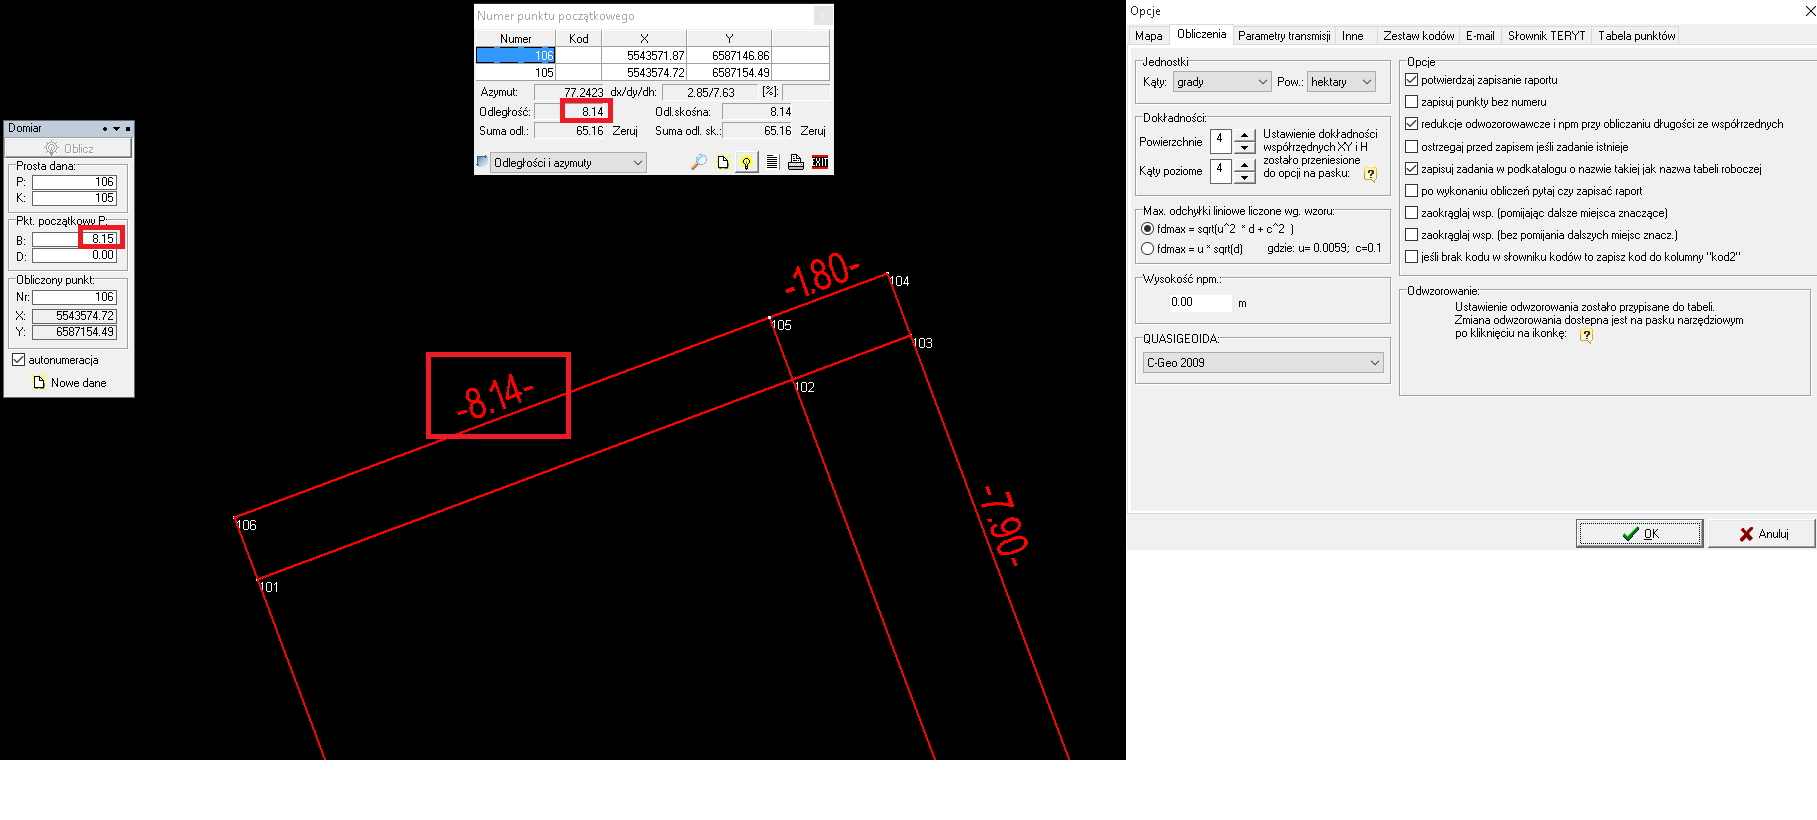Click the square icon in Domiar title bar
Image resolution: width=1817 pixels, height=820 pixels.
click(x=128, y=129)
